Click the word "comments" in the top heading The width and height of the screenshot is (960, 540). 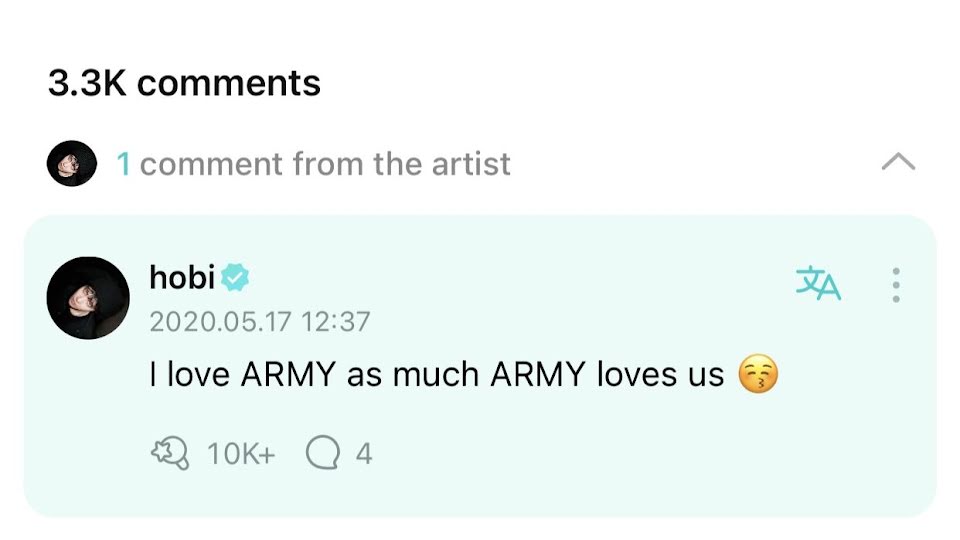(229, 83)
